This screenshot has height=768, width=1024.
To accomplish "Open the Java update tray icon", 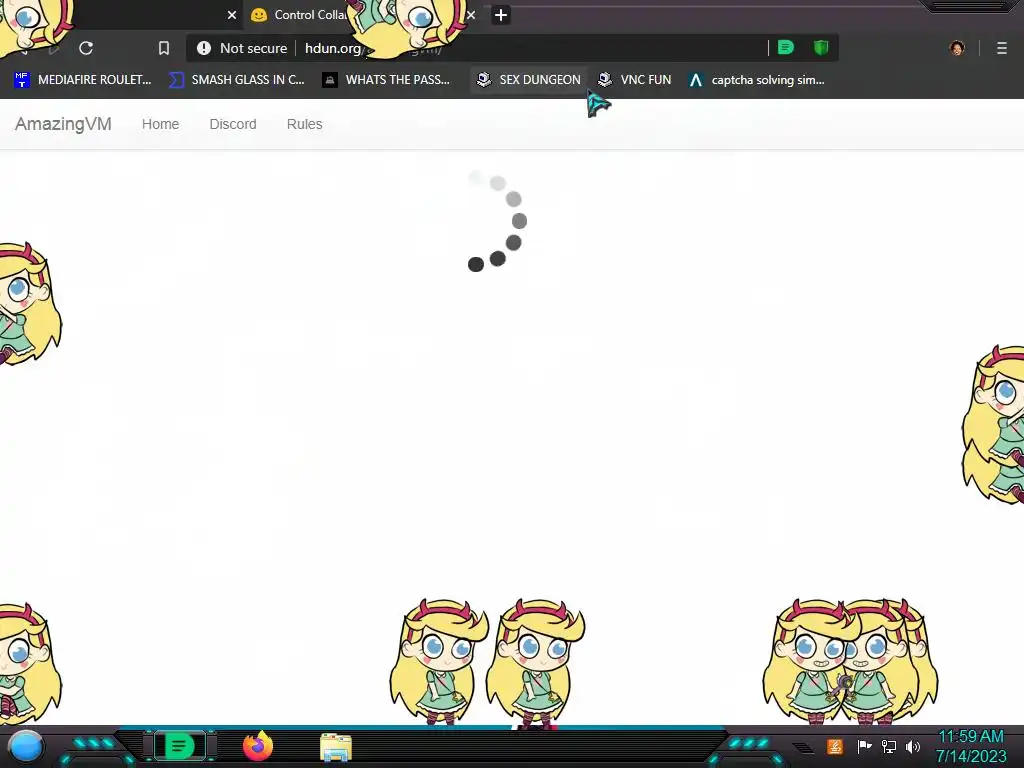I will [x=835, y=746].
